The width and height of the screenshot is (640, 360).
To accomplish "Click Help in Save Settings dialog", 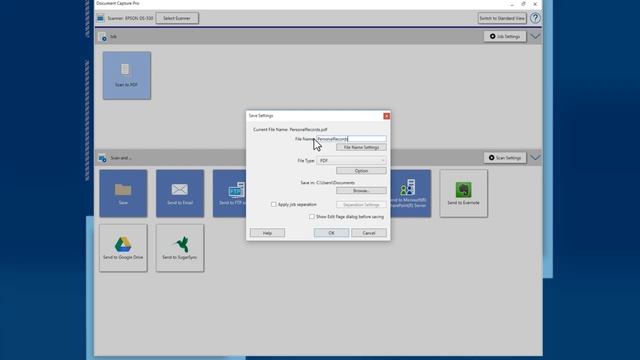I will point(267,233).
